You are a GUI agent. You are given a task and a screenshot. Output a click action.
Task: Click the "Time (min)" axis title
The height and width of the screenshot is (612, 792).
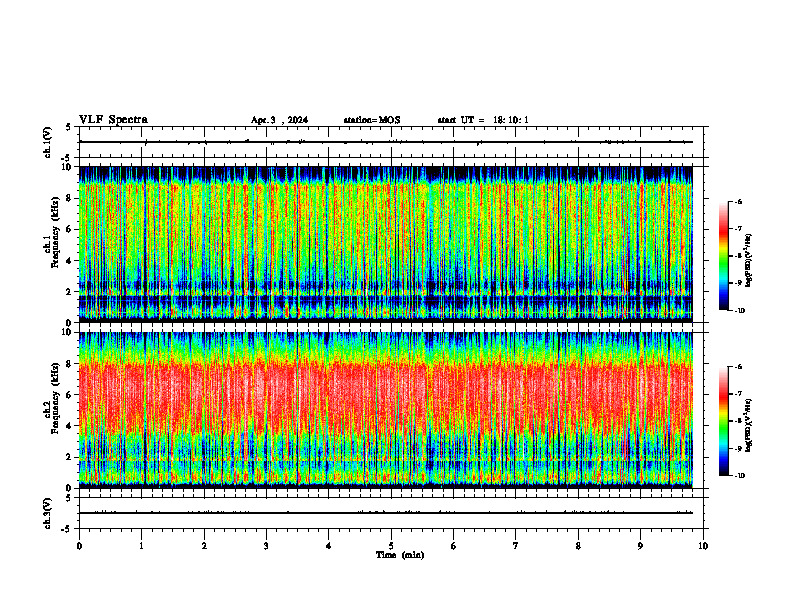(400, 555)
